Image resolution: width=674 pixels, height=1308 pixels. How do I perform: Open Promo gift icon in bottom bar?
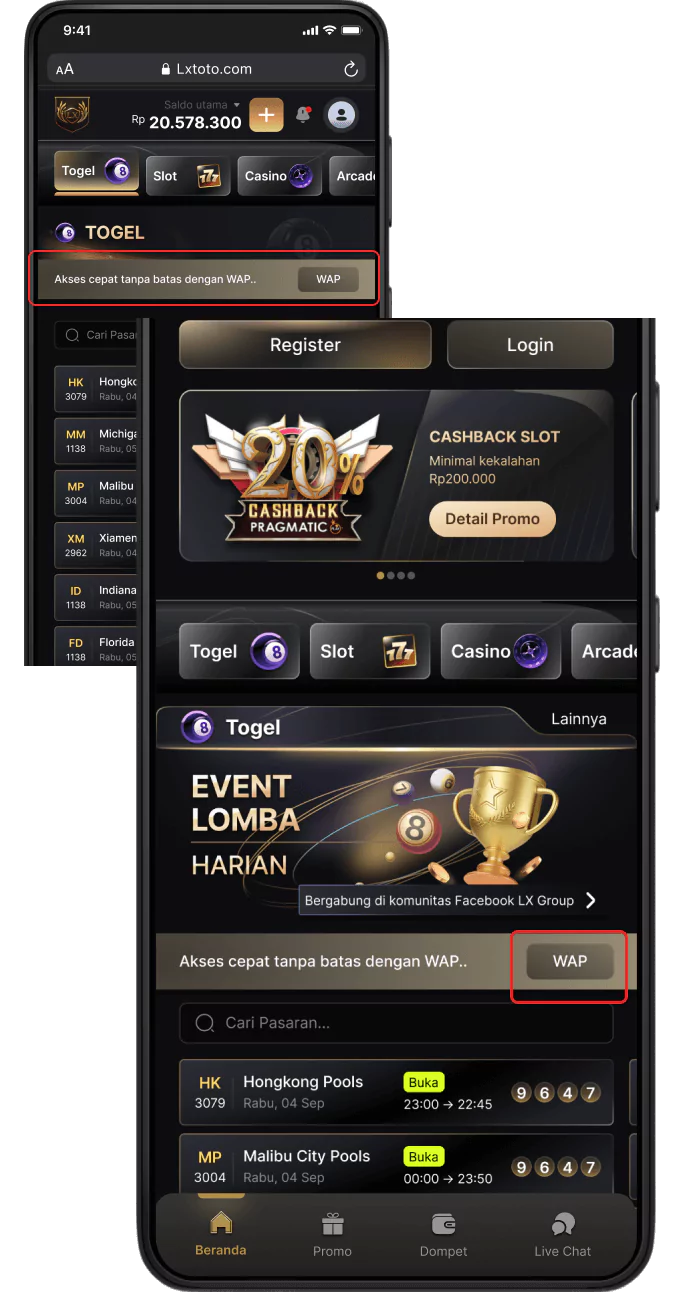tap(332, 1234)
